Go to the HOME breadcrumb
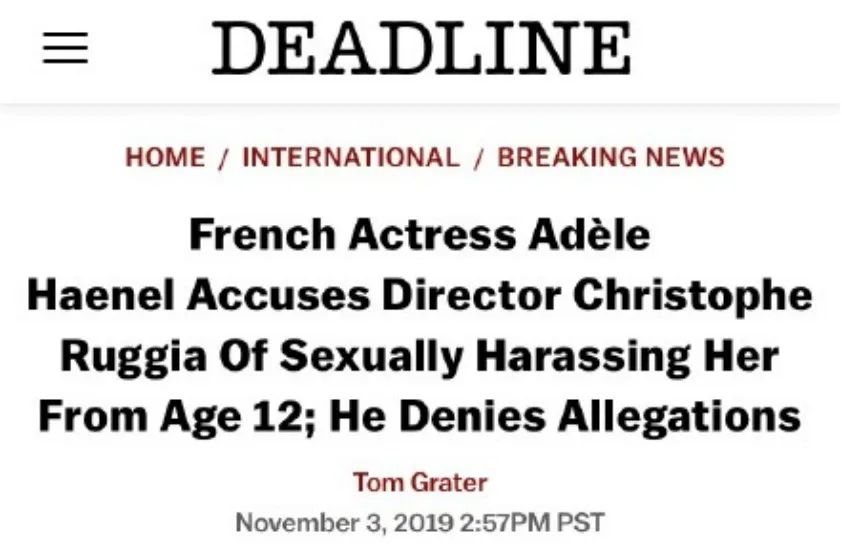Image resolution: width=842 pixels, height=560 pixels. 165,157
